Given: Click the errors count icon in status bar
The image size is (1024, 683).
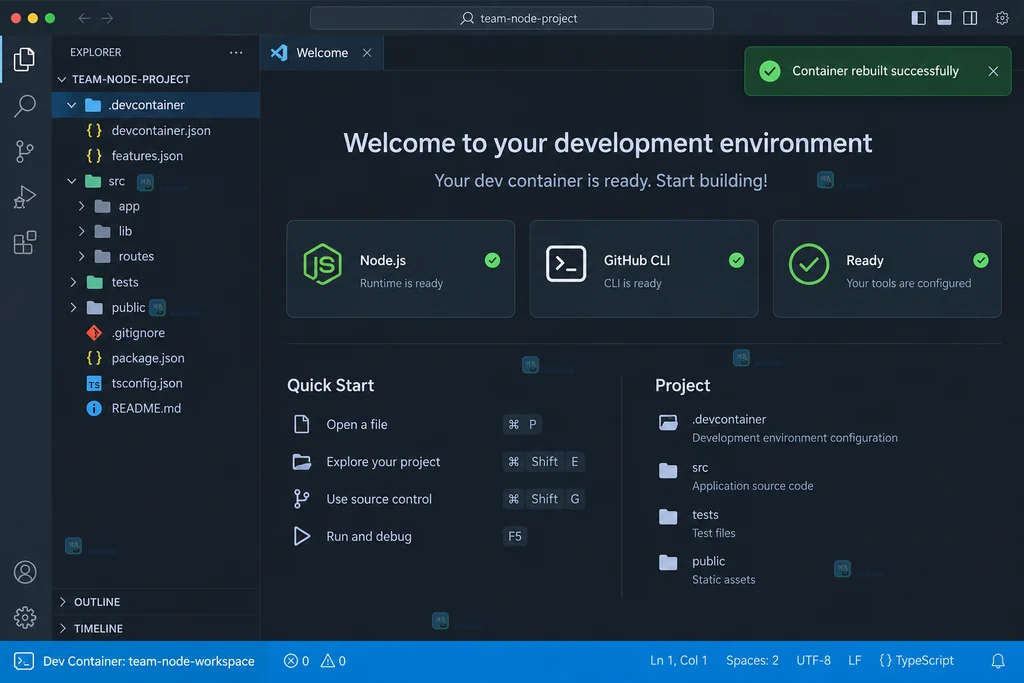Looking at the screenshot, I should 291,661.
